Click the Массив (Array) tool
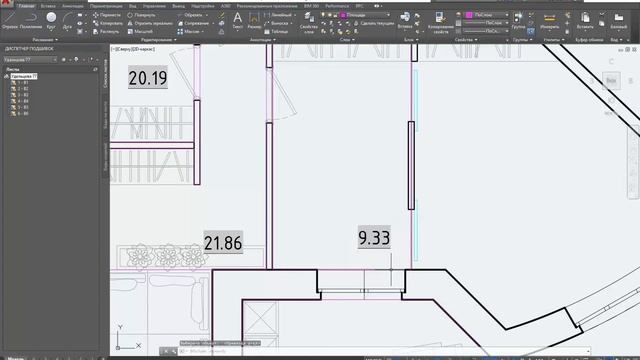This screenshot has height=360, width=640. [189, 31]
